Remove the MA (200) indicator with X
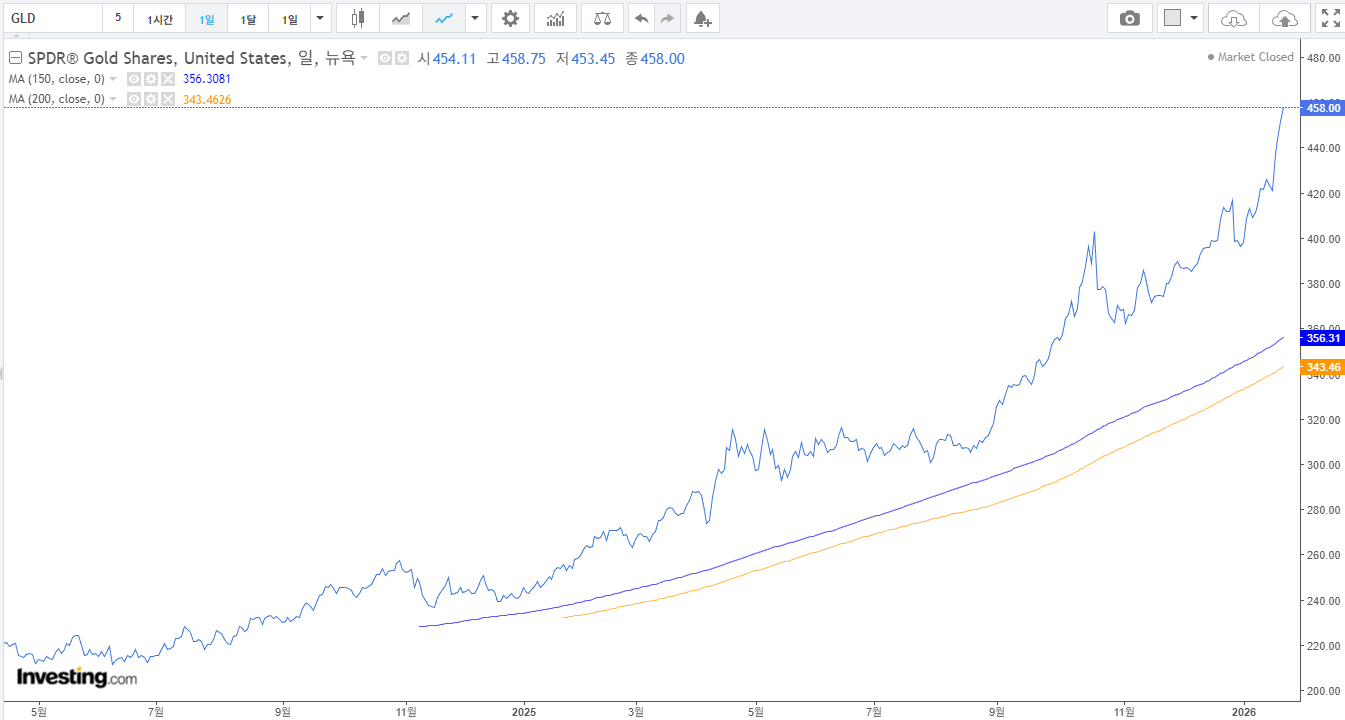Image resolution: width=1345 pixels, height=720 pixels. [167, 99]
